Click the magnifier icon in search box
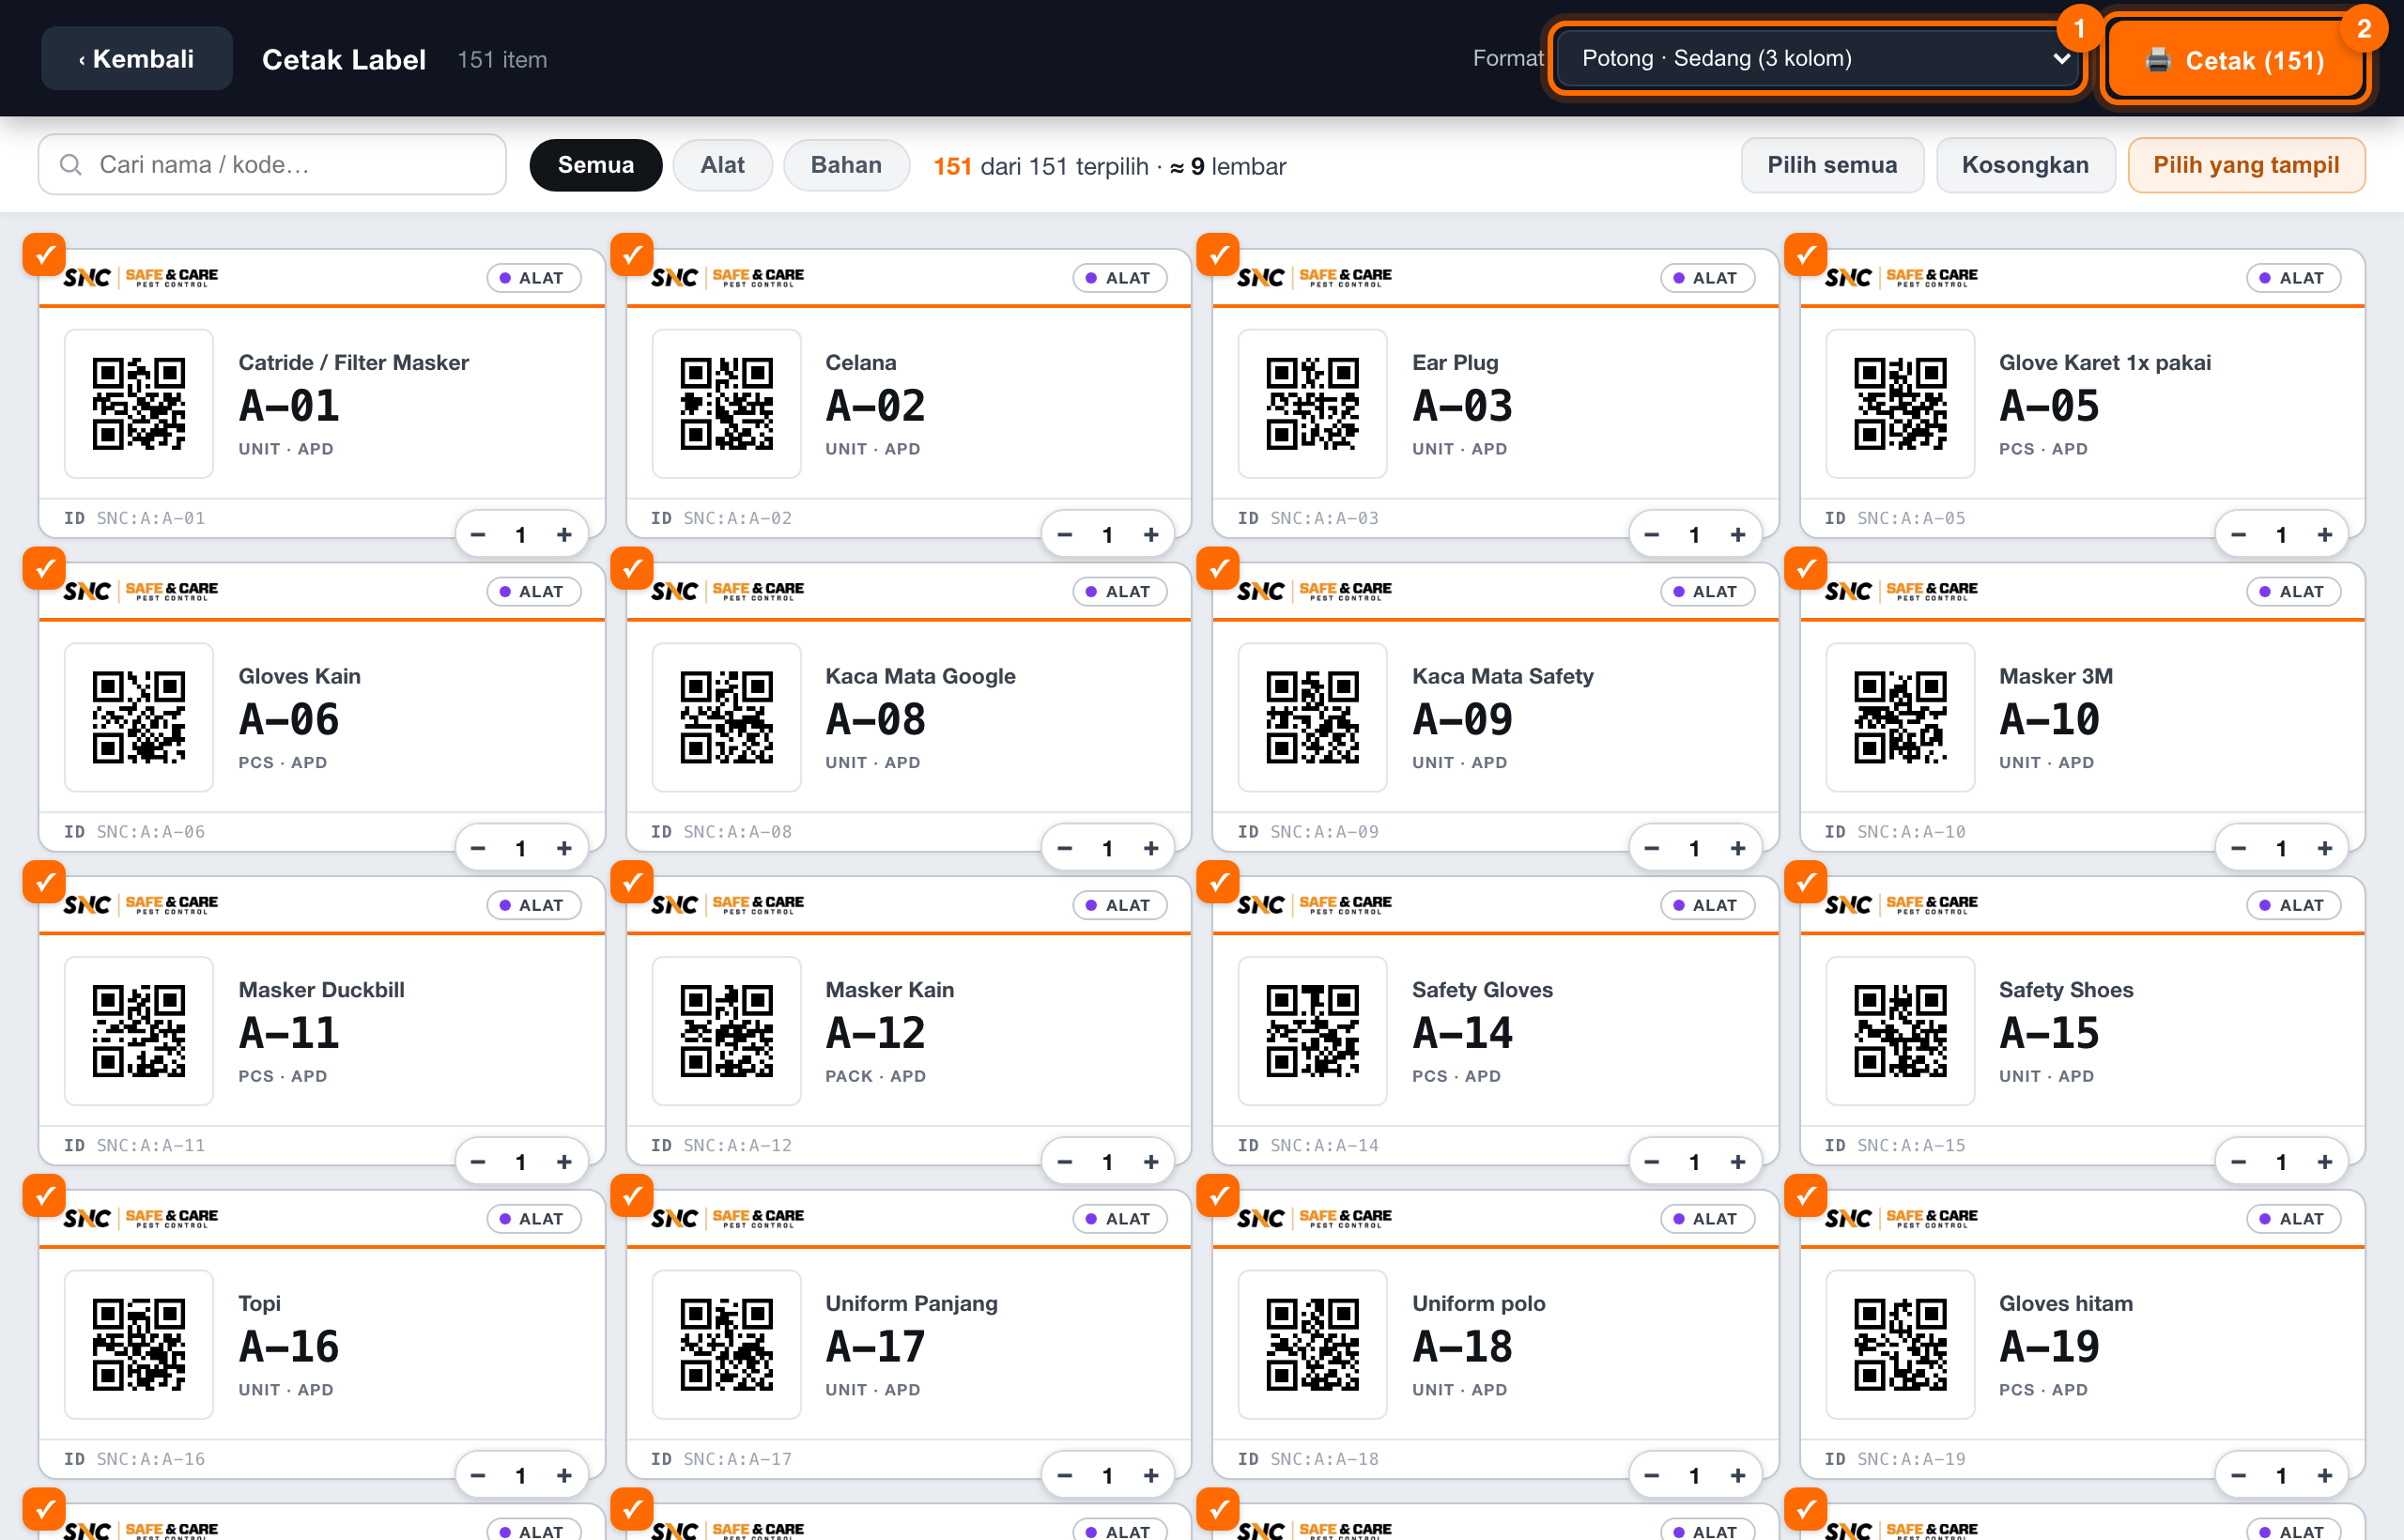The height and width of the screenshot is (1540, 2404). coord(70,165)
